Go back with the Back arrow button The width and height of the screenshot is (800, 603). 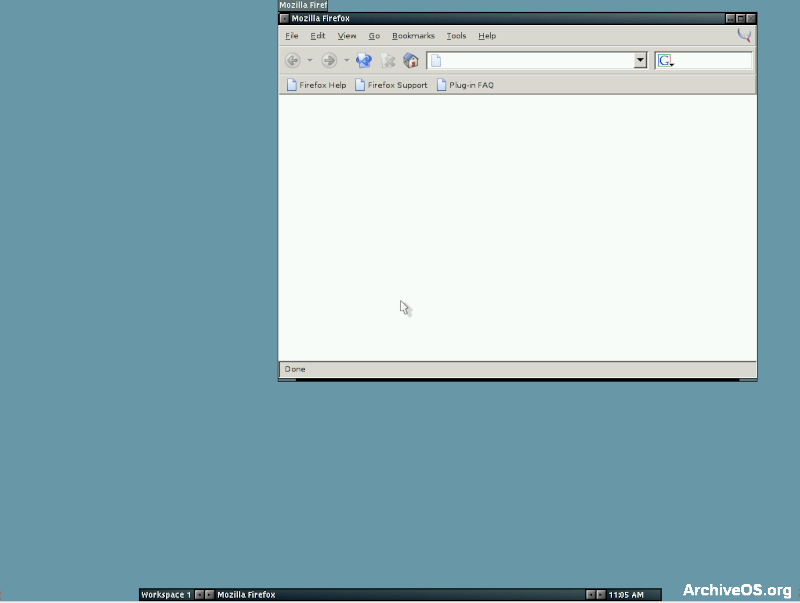292,61
